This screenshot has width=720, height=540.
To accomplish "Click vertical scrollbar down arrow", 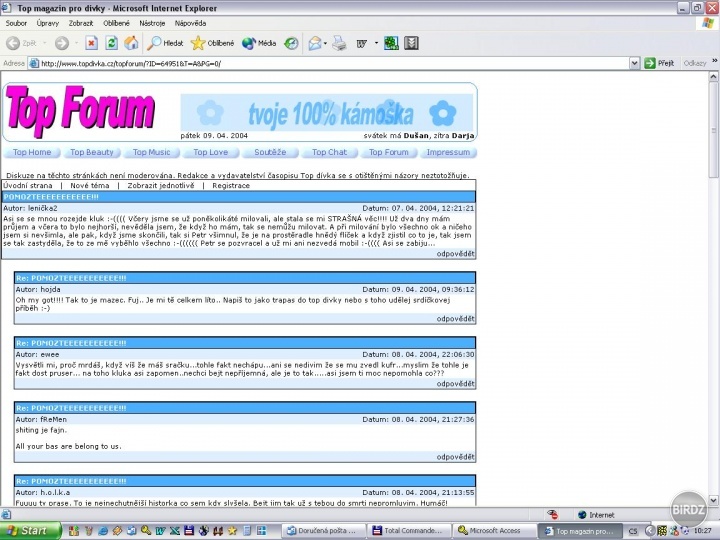I will coord(713,501).
